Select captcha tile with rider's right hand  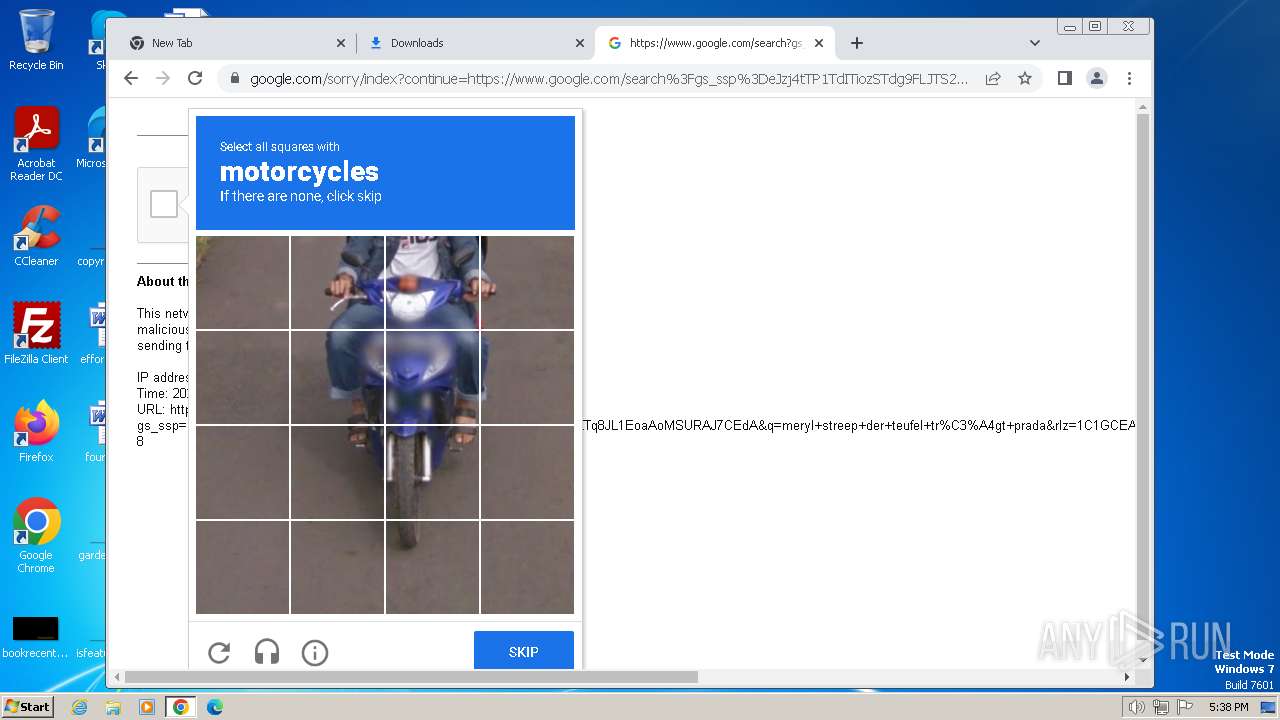click(x=337, y=283)
